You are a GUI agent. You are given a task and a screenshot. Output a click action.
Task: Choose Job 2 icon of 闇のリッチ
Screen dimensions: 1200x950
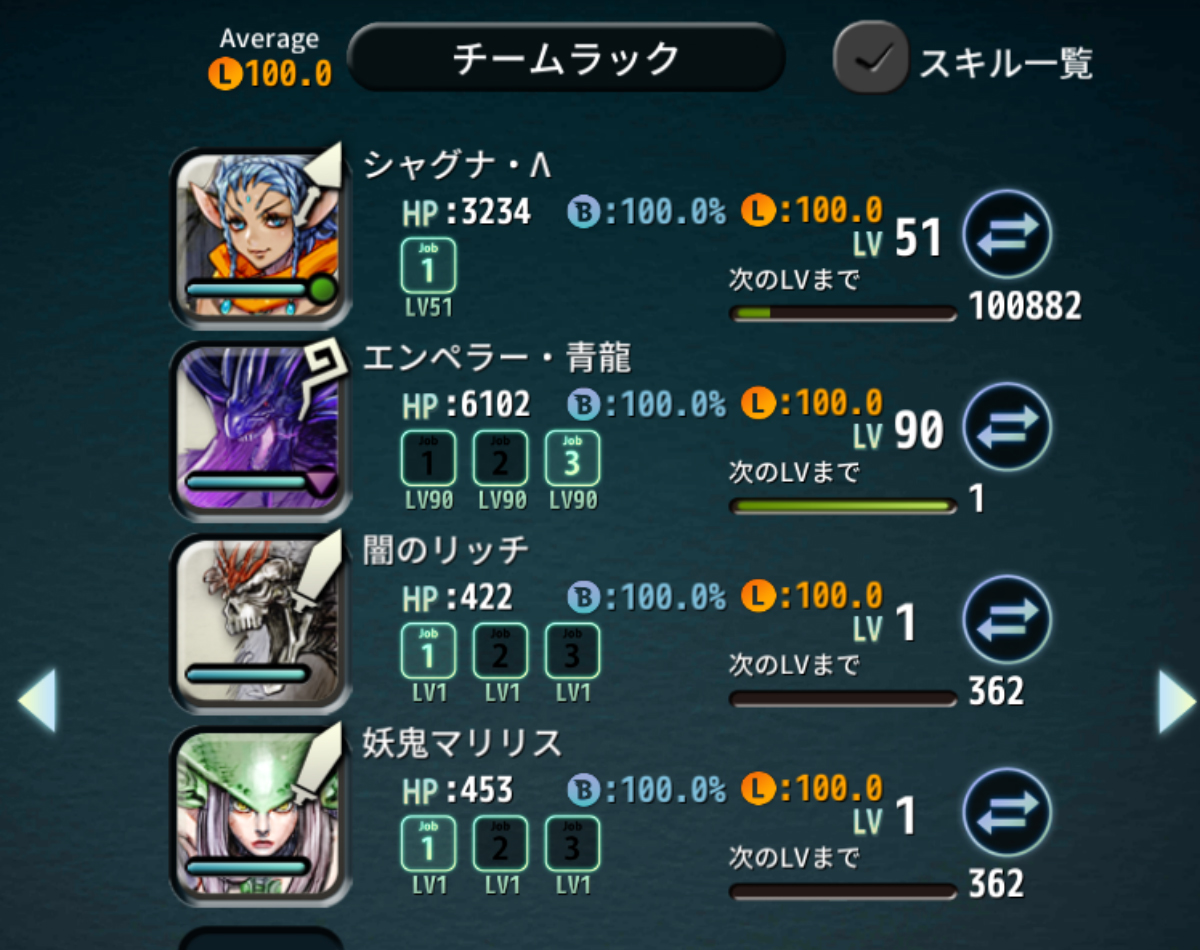pos(500,650)
